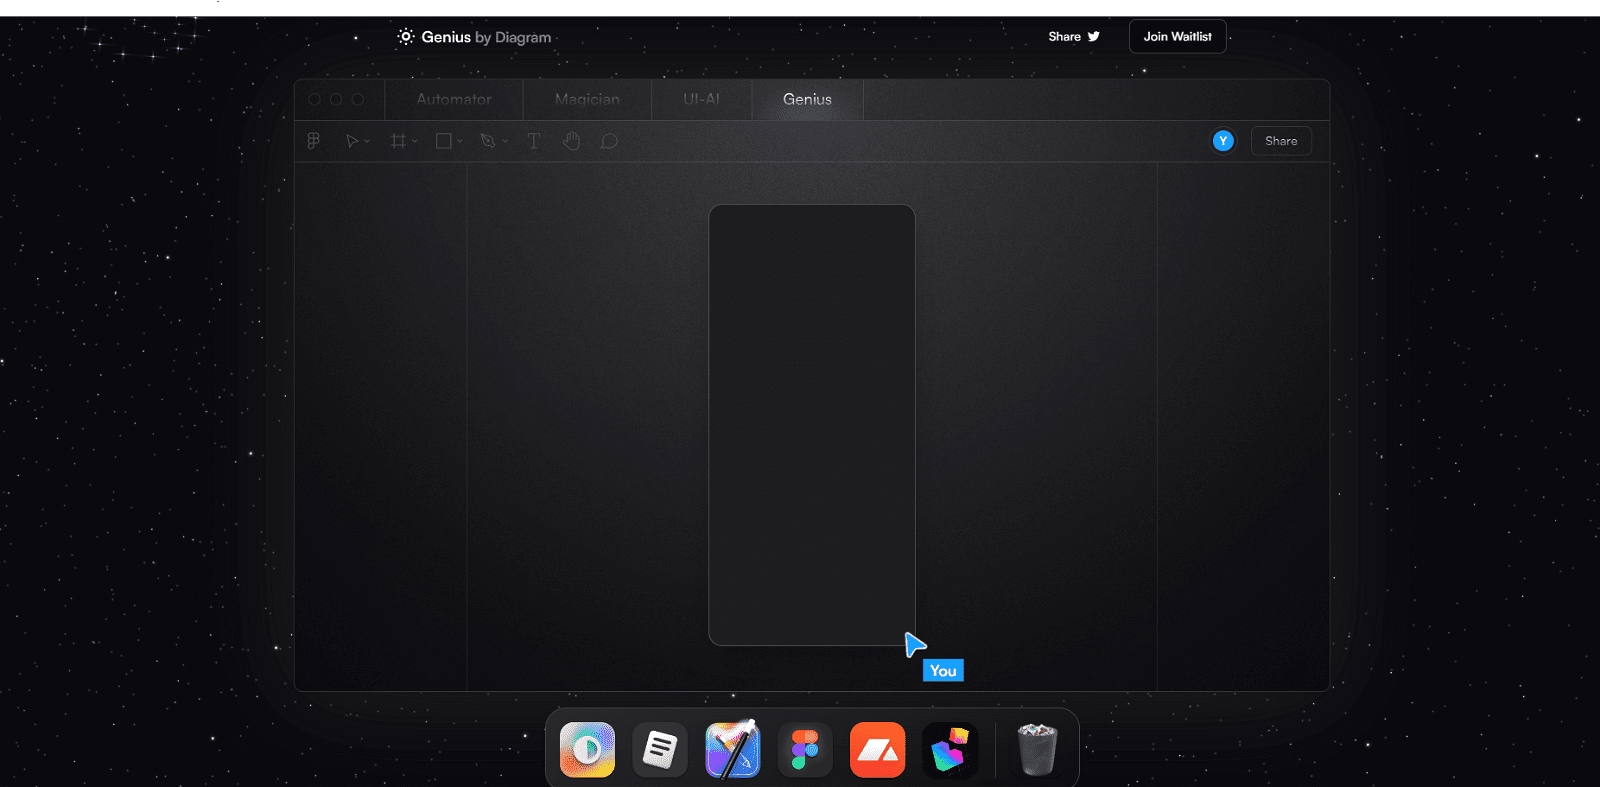
Task: Expand the shape tools dropdown chevron
Action: pyautogui.click(x=460, y=141)
